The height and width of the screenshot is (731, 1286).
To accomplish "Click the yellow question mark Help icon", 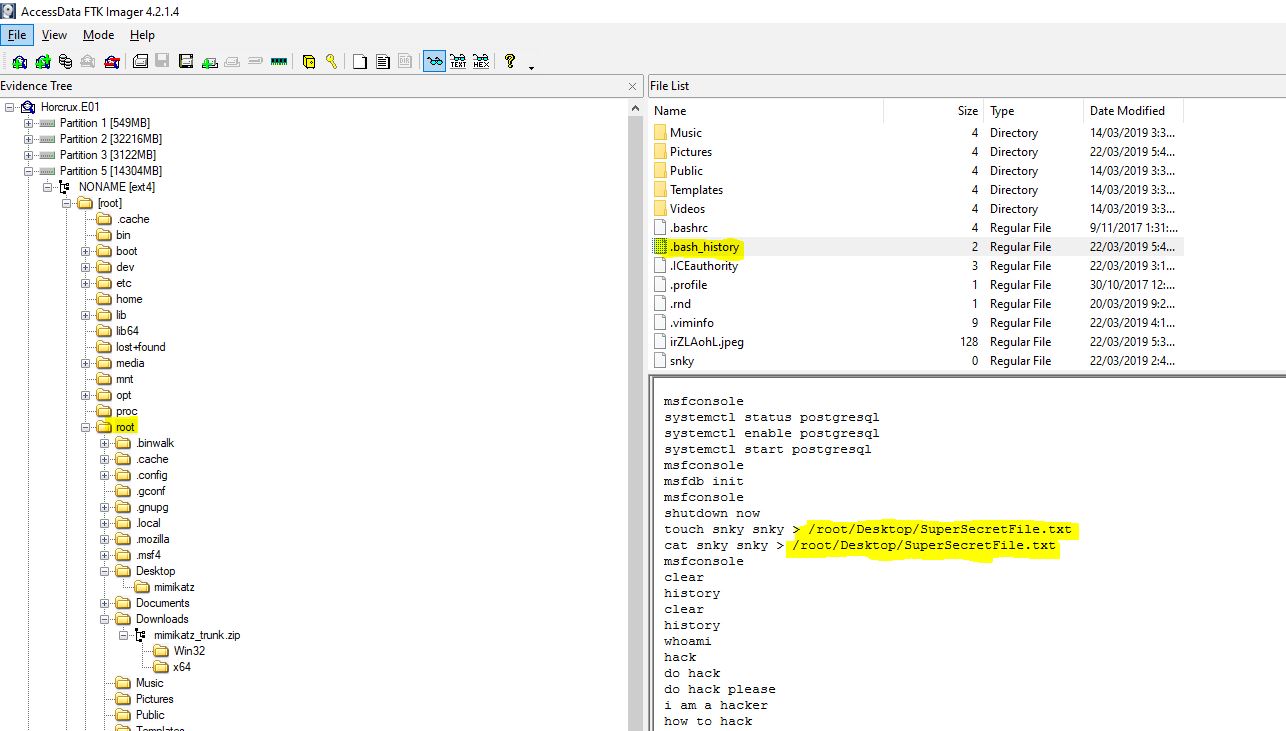I will (510, 61).
